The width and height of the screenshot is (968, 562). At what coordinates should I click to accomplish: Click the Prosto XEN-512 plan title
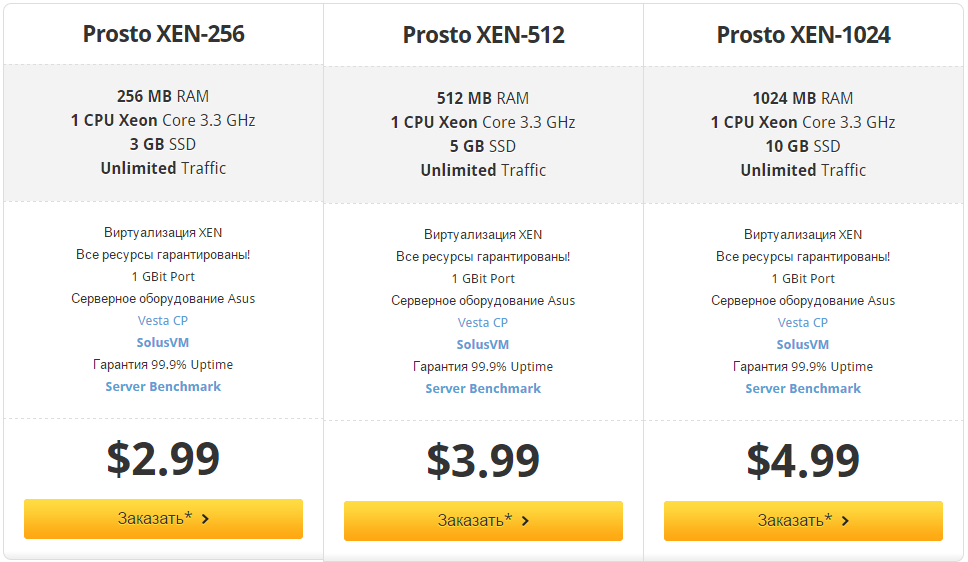pos(483,36)
